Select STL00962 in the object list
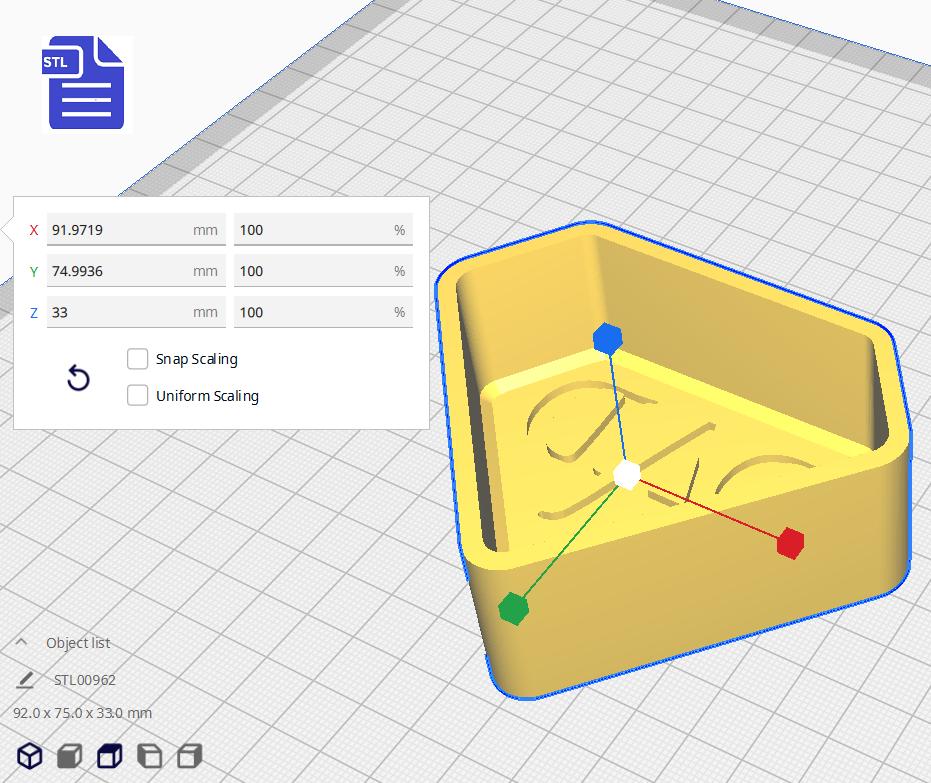This screenshot has width=931, height=783. (85, 680)
